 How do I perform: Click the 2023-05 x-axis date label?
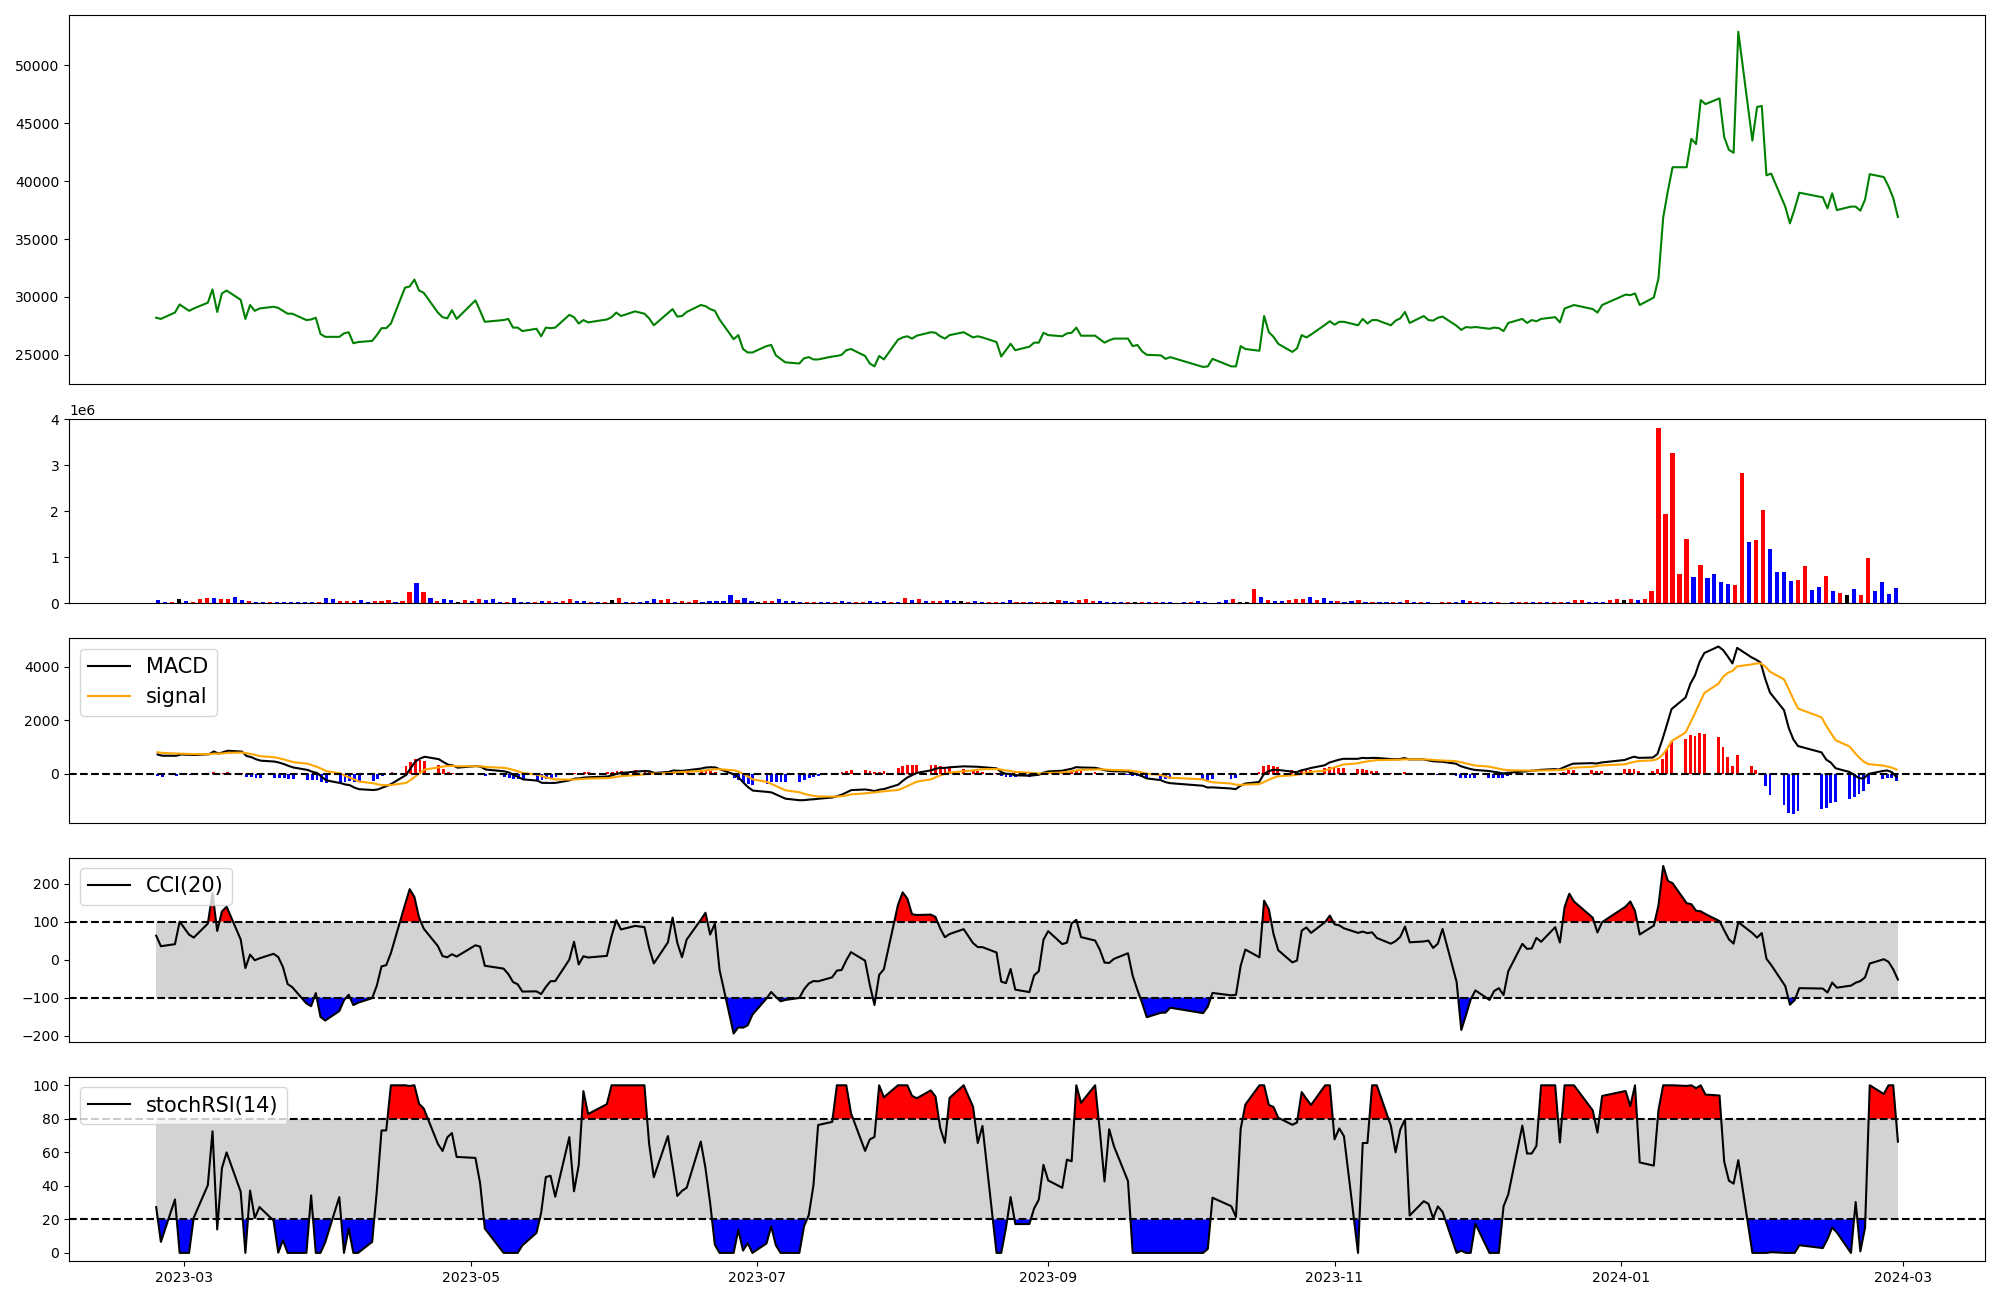click(x=471, y=1277)
